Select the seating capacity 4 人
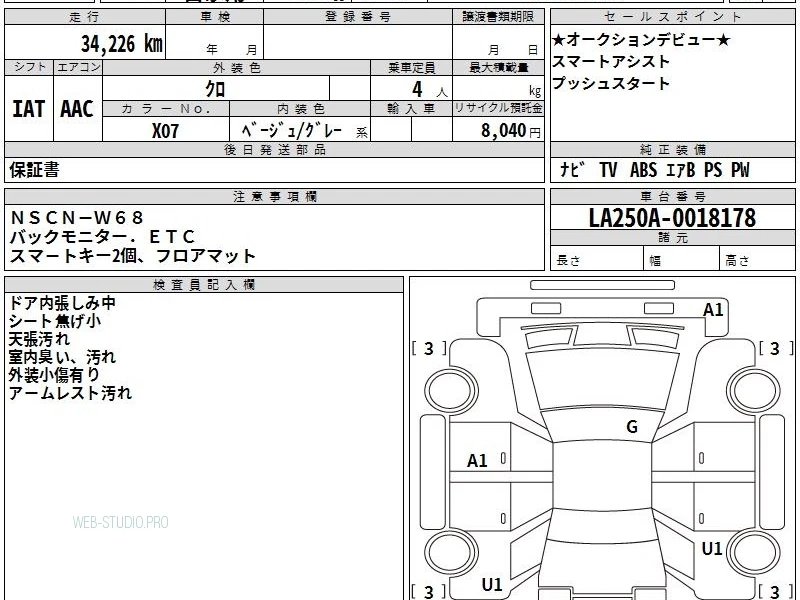The height and width of the screenshot is (600, 800). 430,90
